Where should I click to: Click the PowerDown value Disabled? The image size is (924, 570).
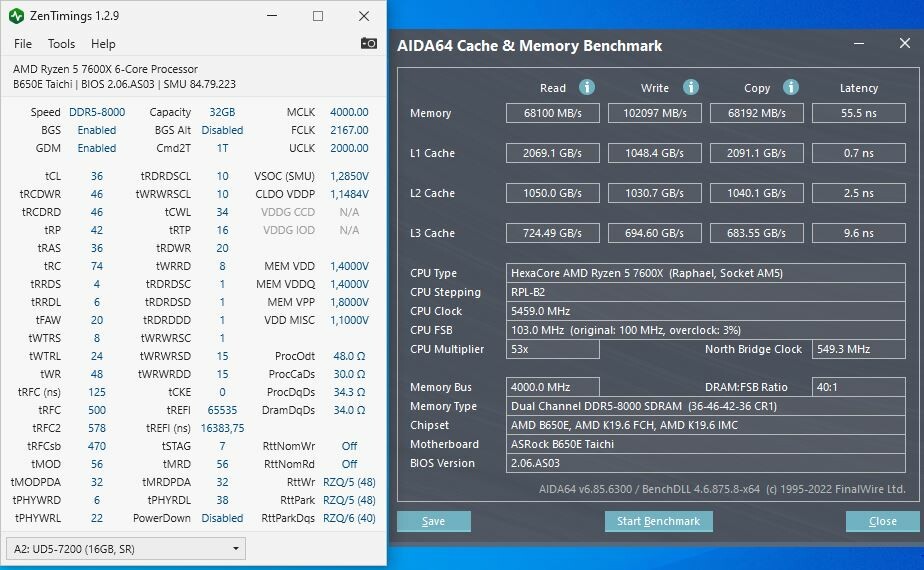[x=222, y=518]
